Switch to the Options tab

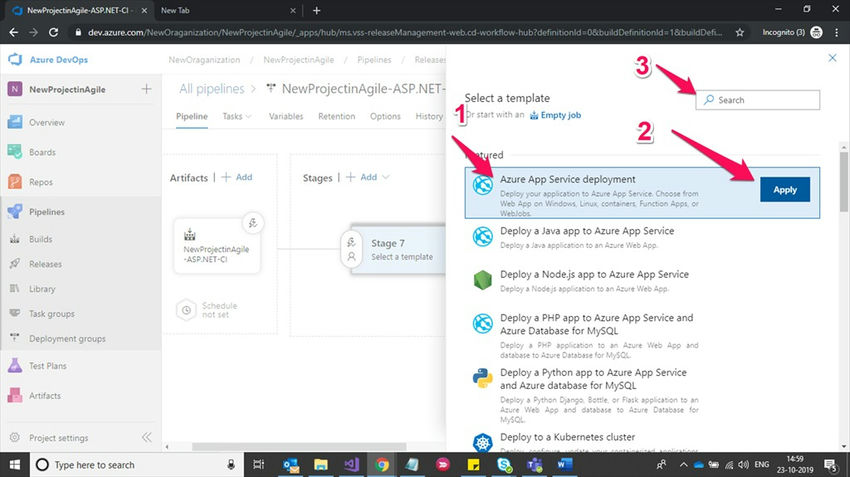point(385,116)
